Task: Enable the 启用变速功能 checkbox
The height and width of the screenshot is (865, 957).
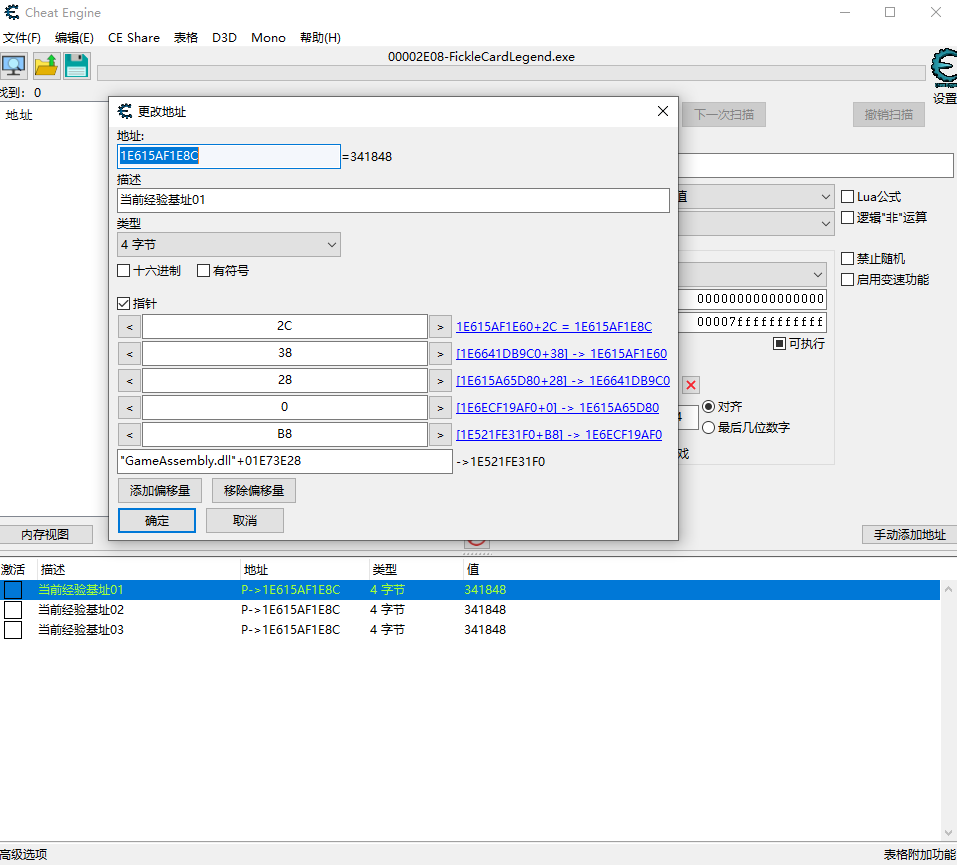Action: 848,280
